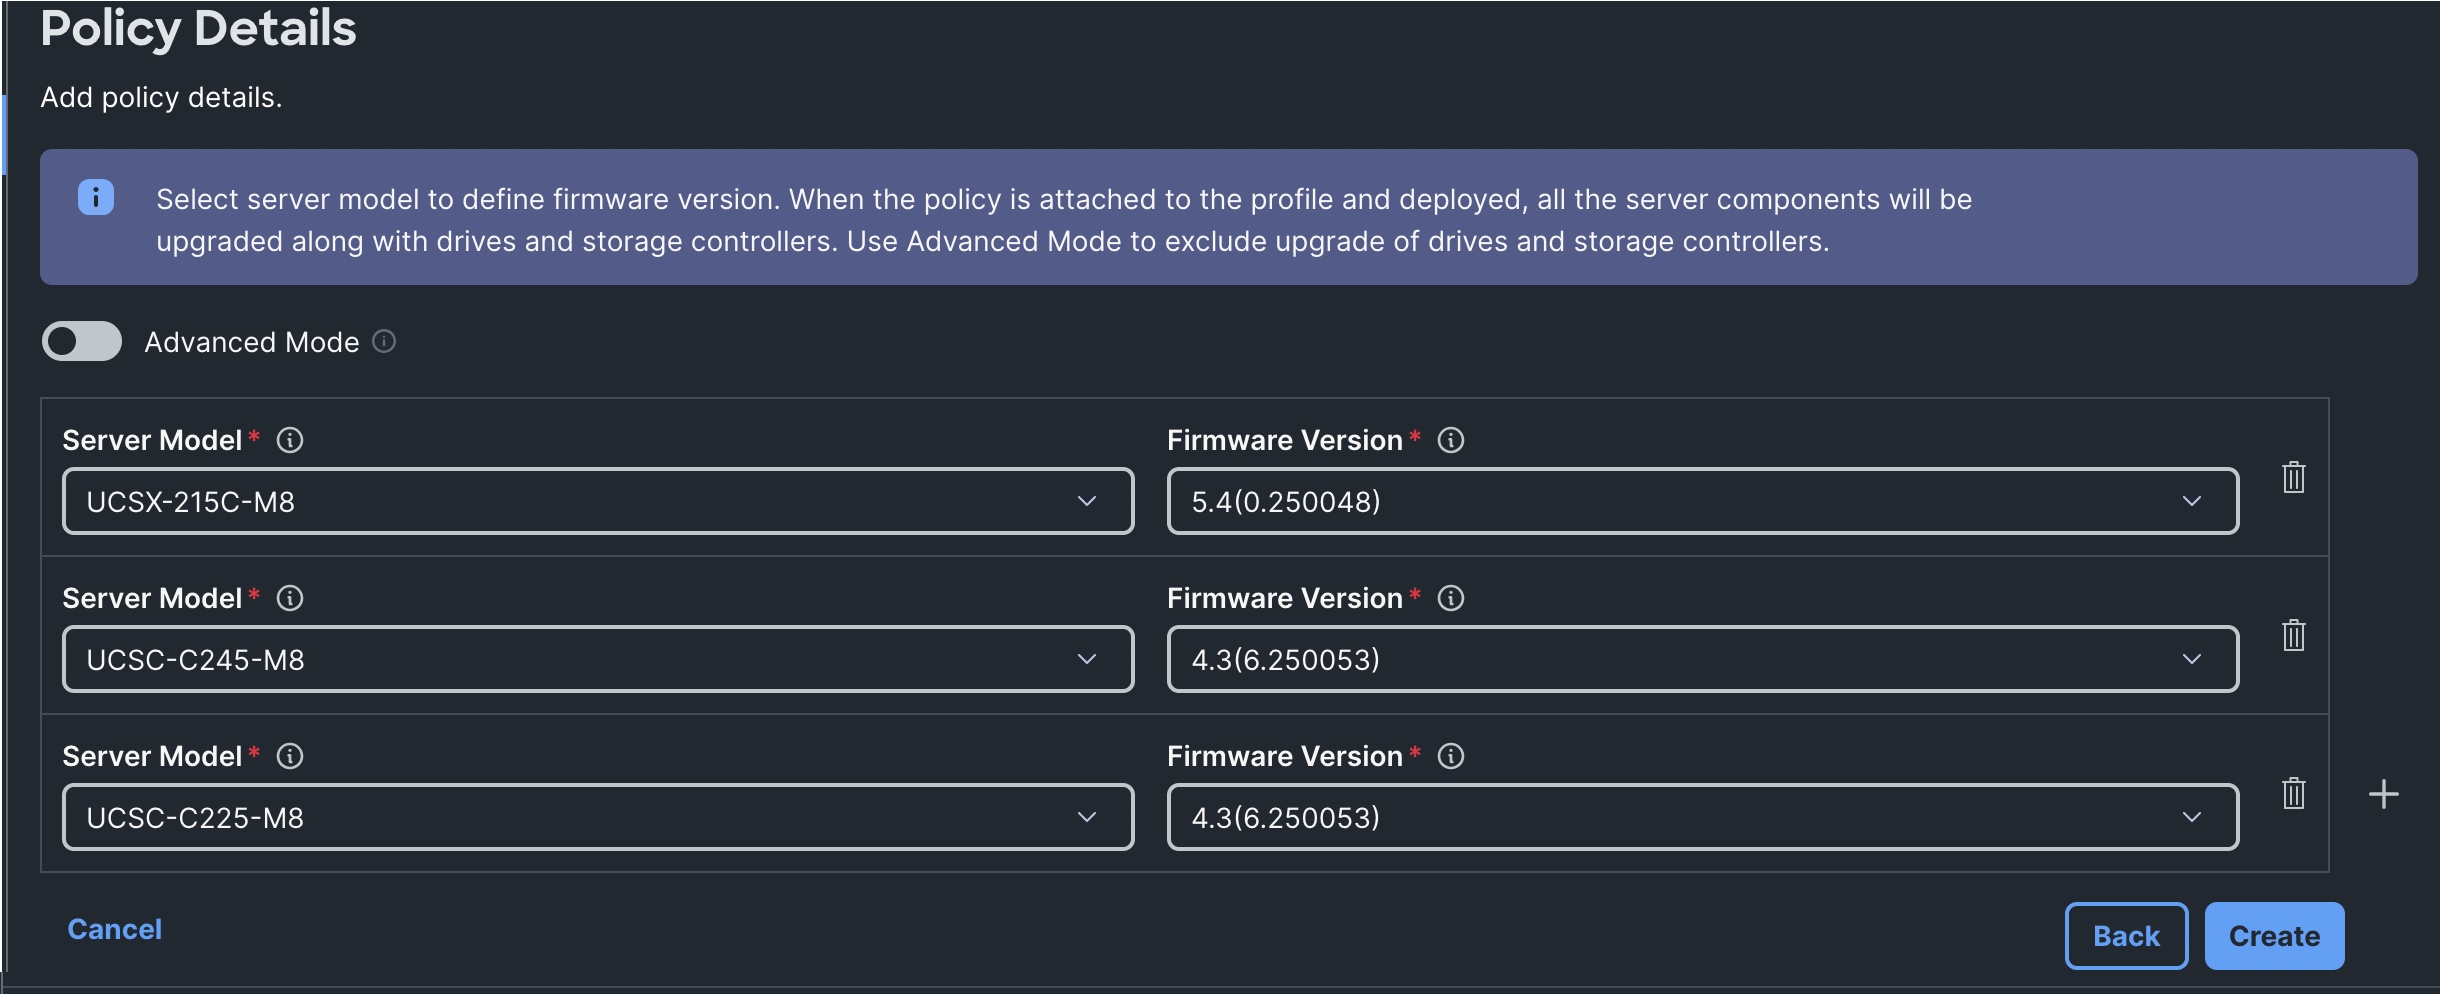Open the UCSX-215C-M8 server model dropdown
Viewport: 2440px width, 994px height.
(x=597, y=501)
